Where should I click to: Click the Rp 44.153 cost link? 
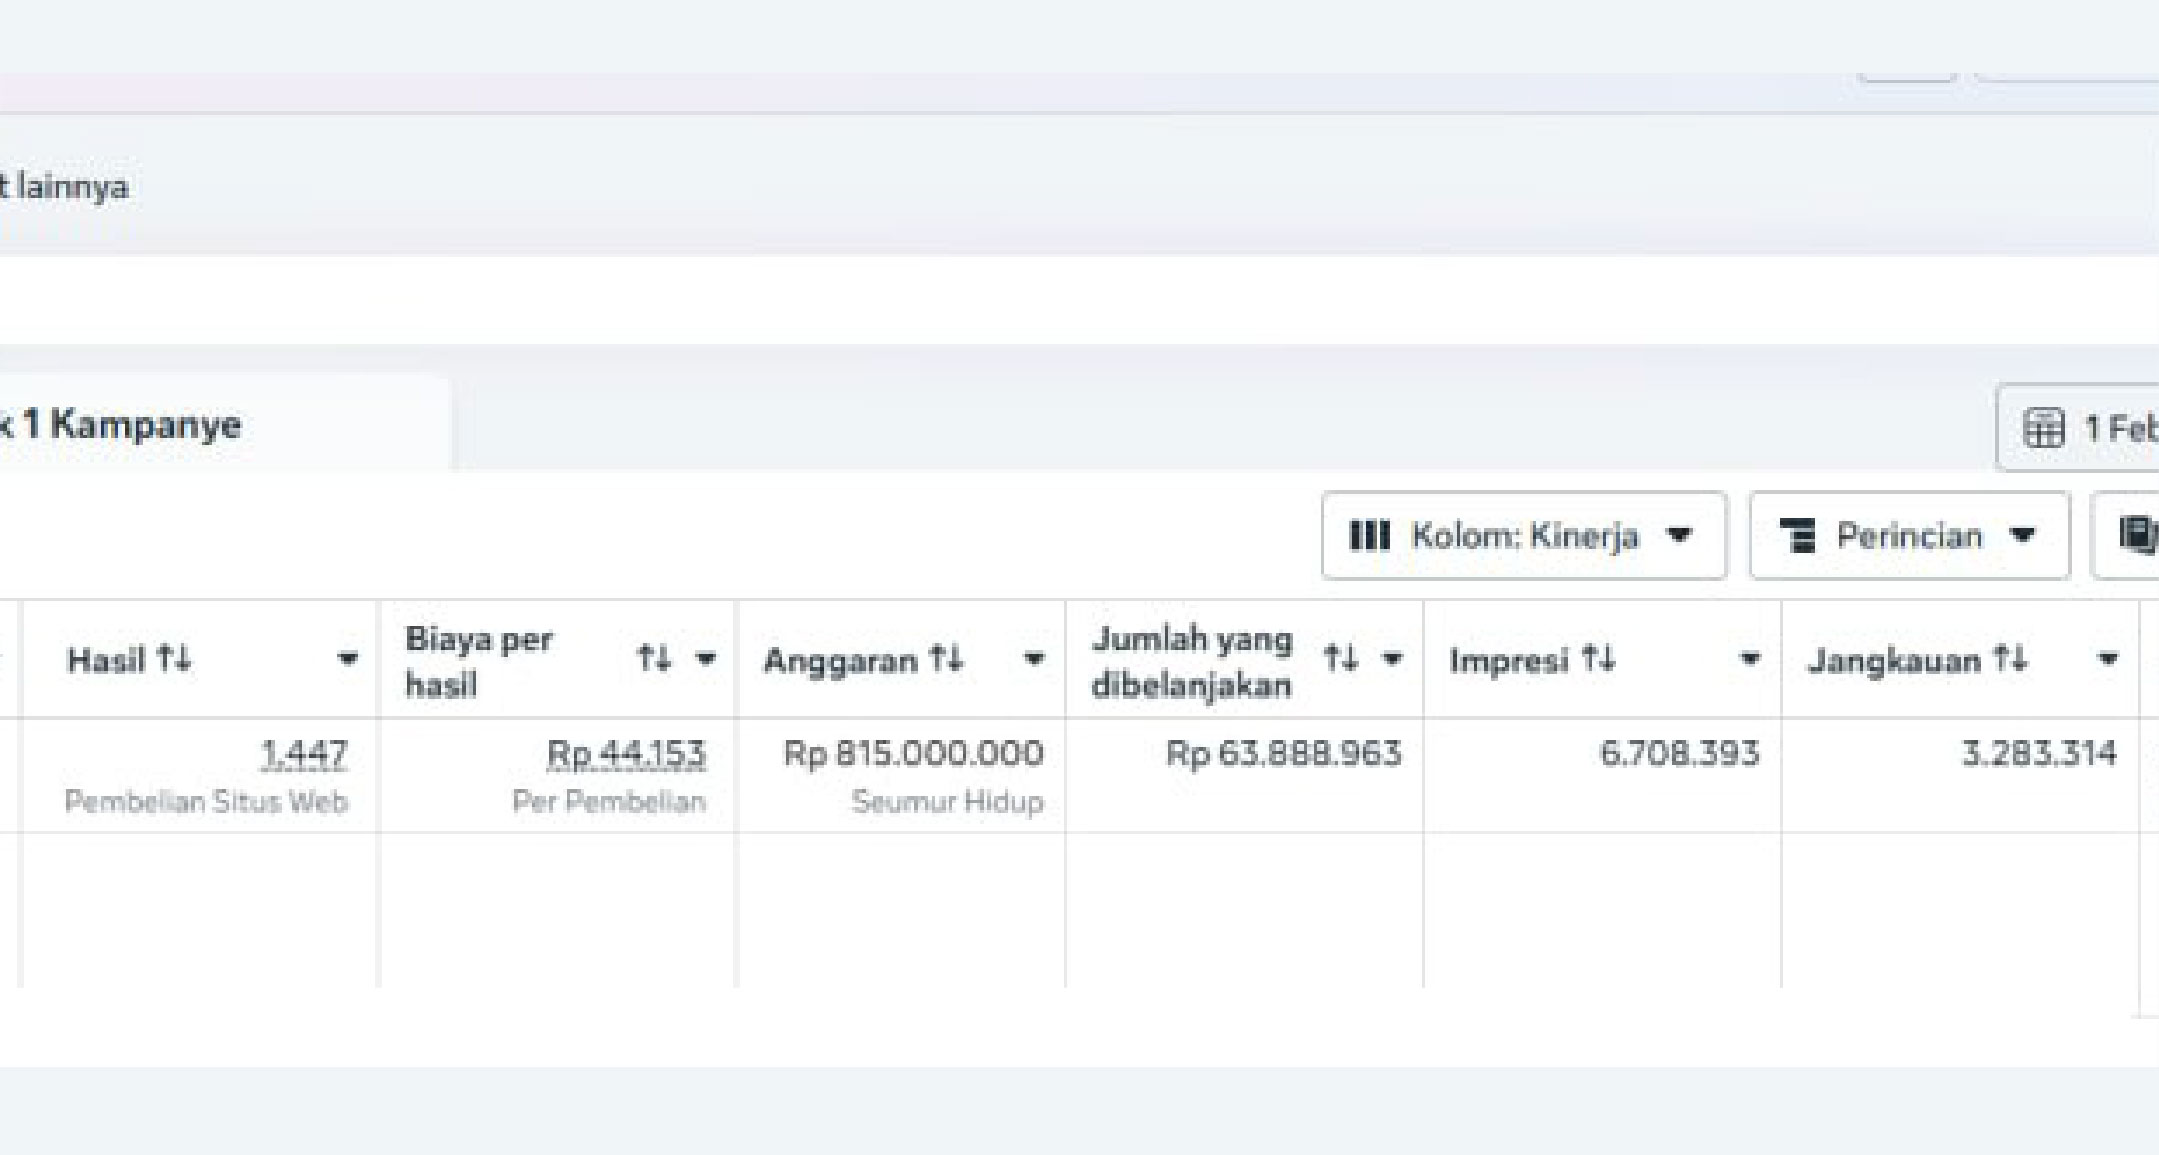(626, 754)
